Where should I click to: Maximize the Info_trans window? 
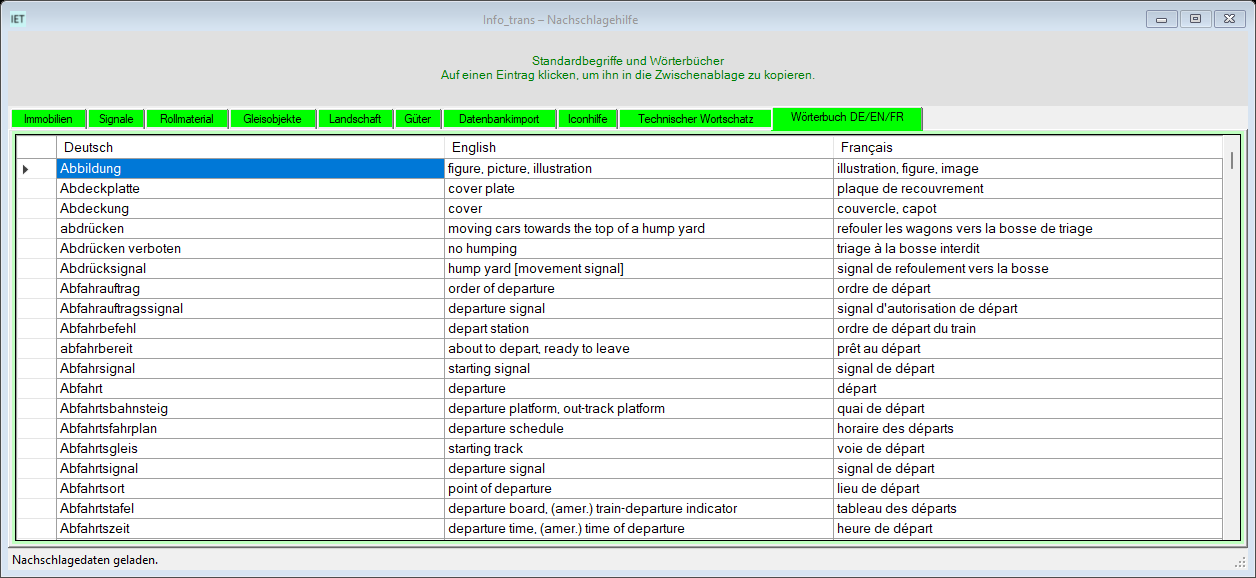point(1194,19)
